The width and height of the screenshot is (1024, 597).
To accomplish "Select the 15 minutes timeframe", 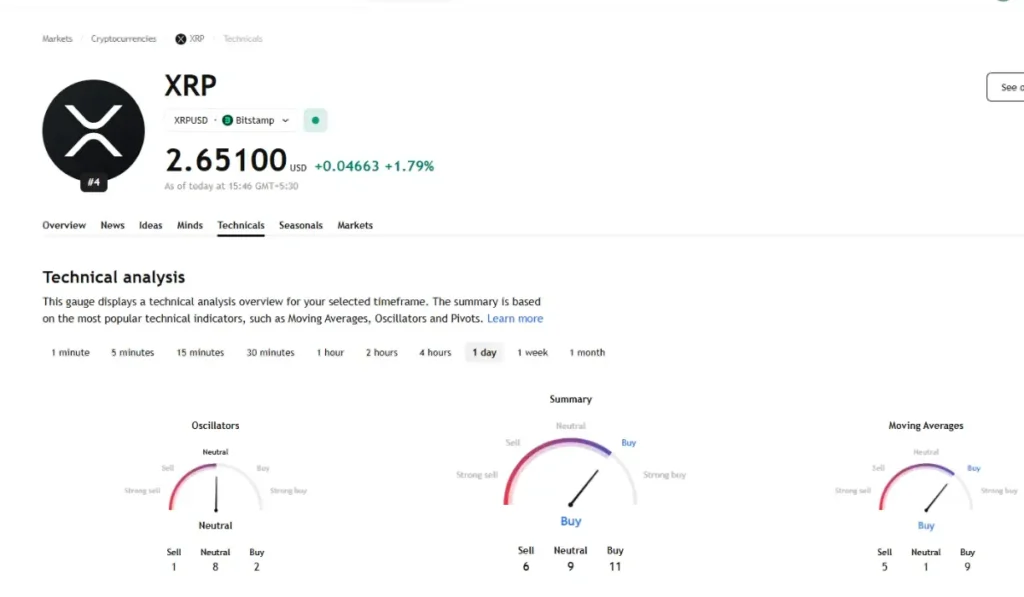I will 200,353.
